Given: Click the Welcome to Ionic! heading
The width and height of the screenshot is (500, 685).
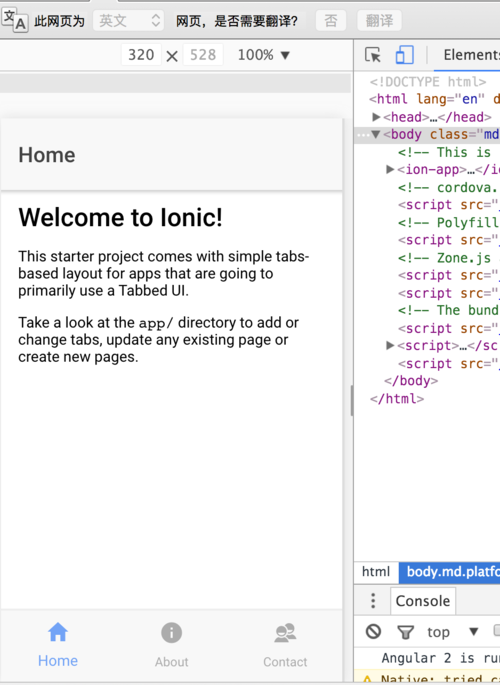Looking at the screenshot, I should [121, 217].
